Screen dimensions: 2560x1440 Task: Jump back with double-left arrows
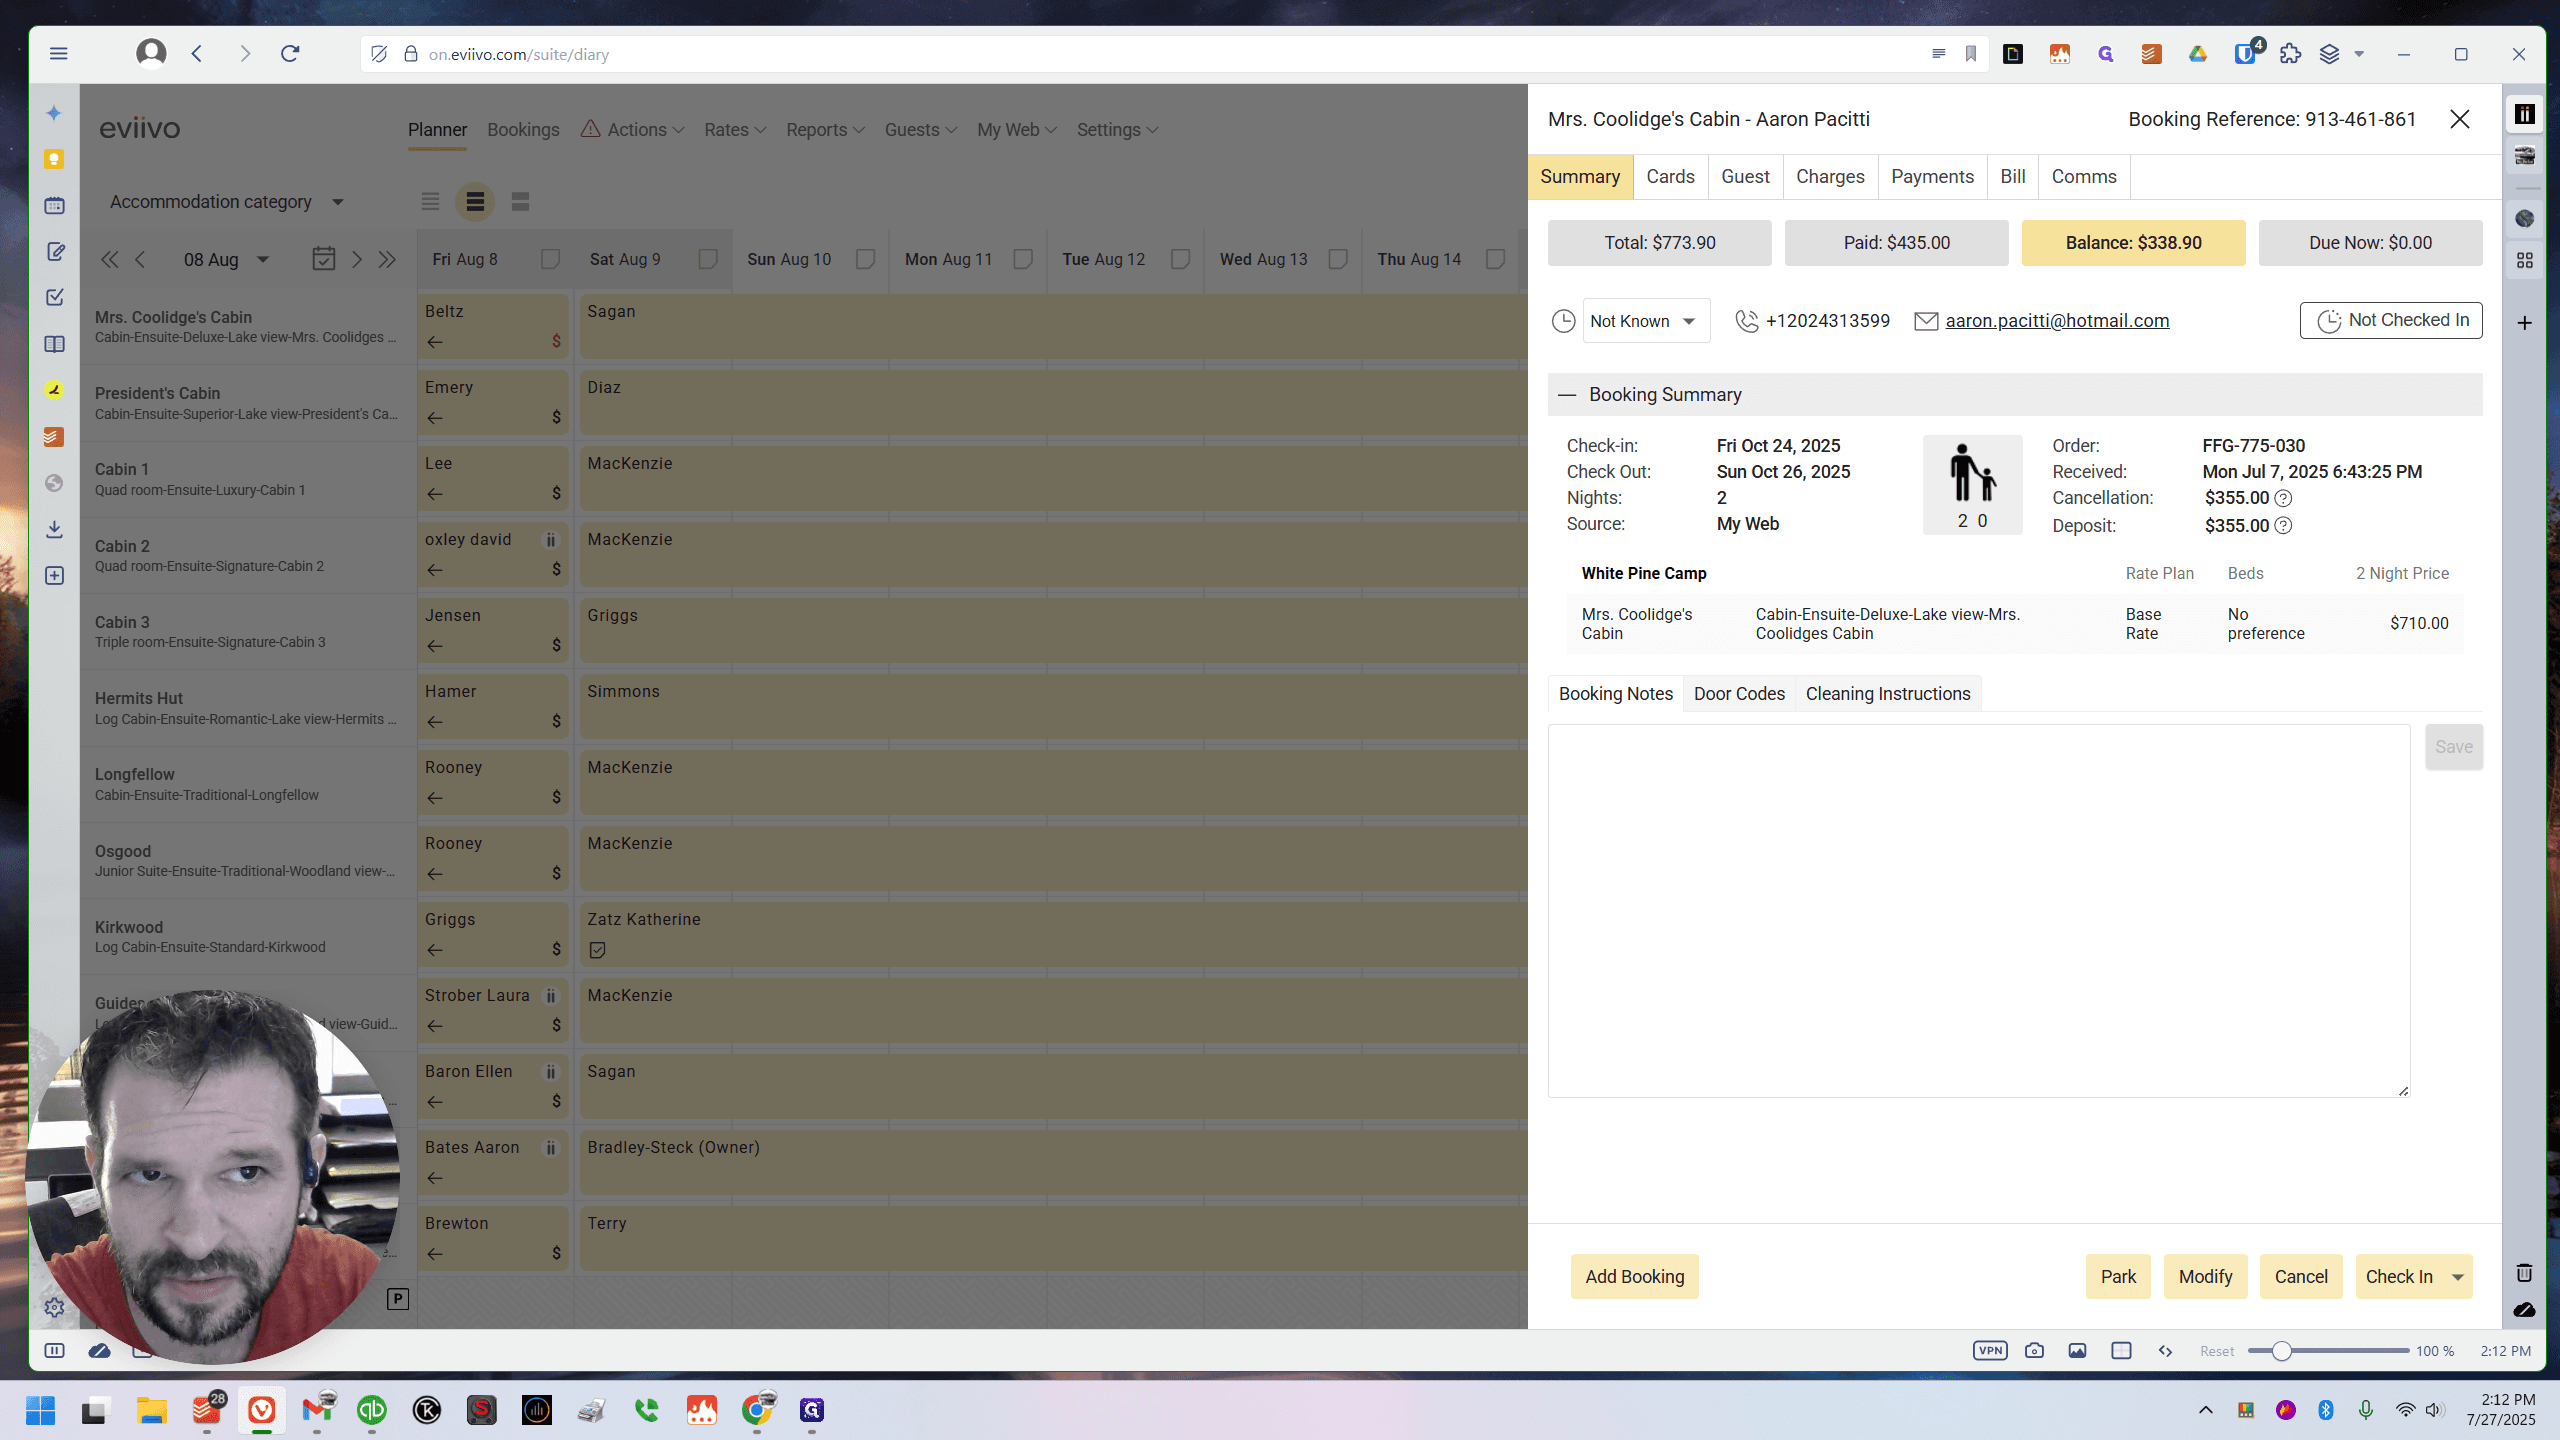pyautogui.click(x=109, y=260)
